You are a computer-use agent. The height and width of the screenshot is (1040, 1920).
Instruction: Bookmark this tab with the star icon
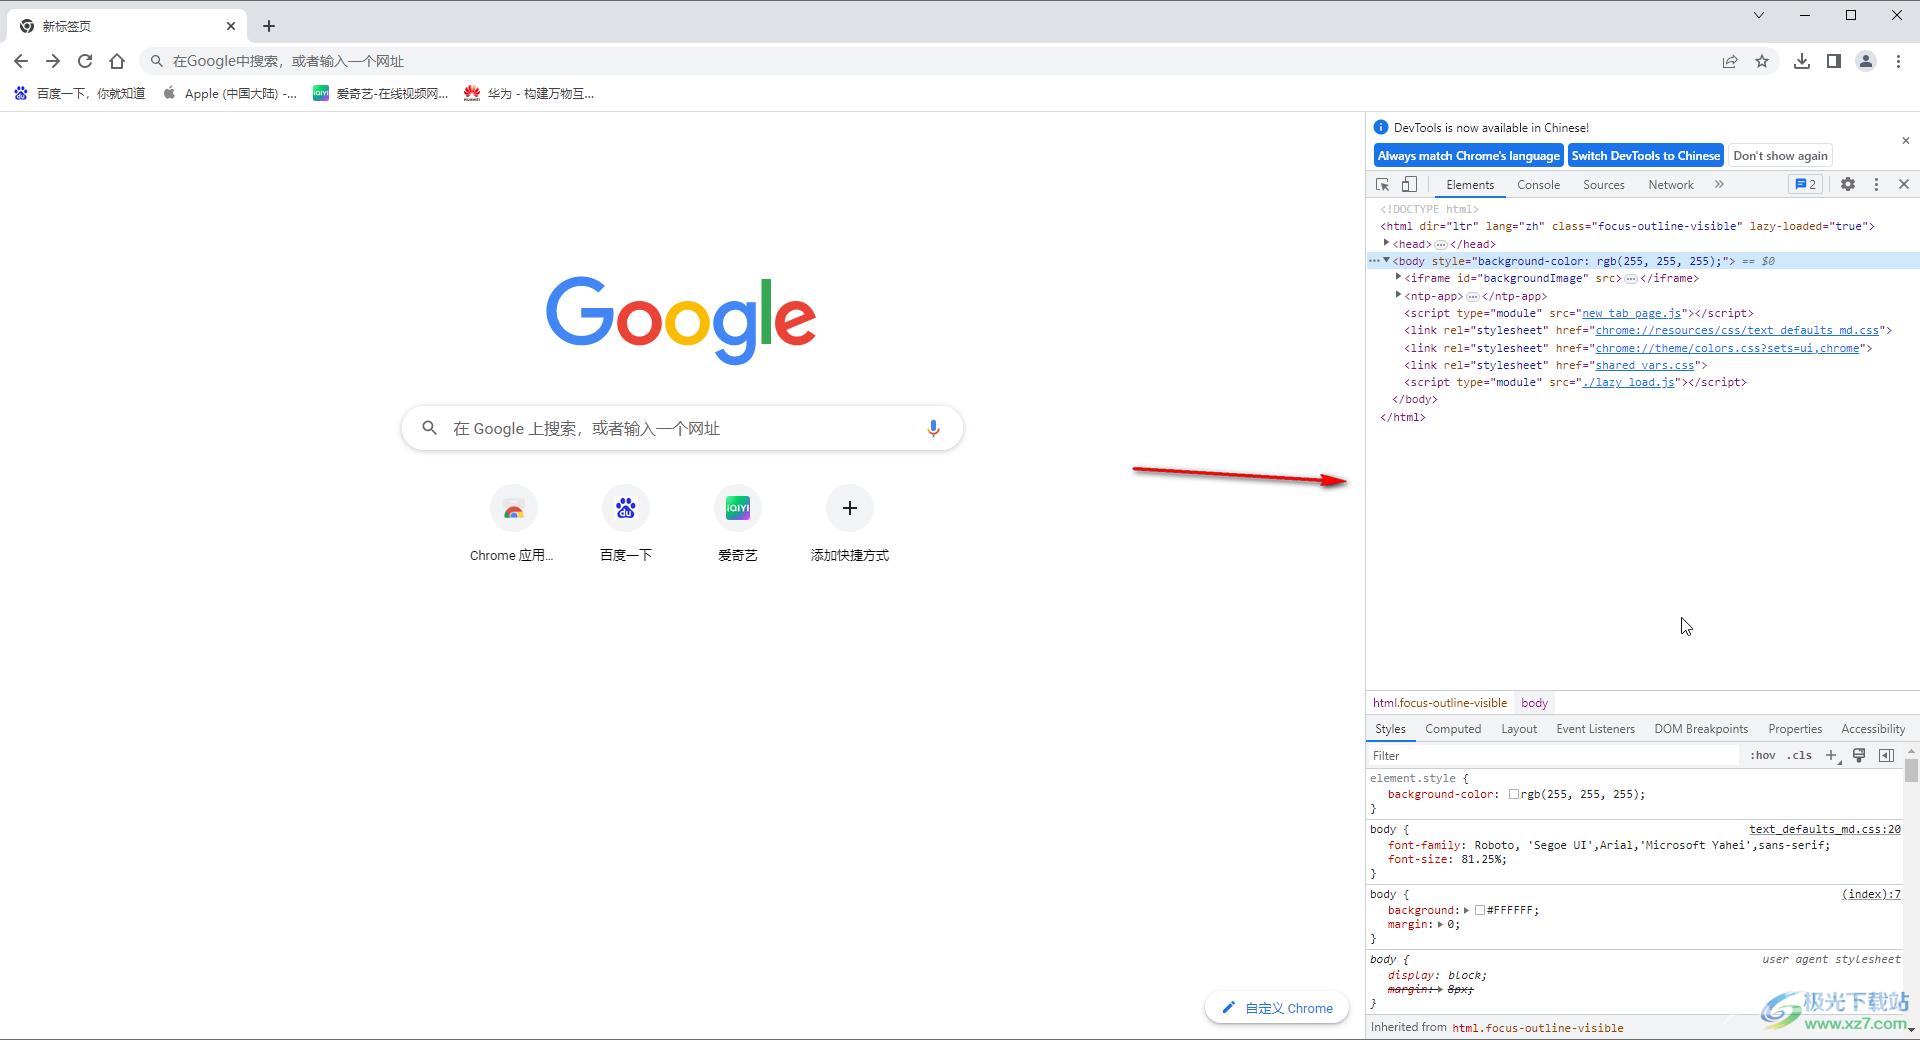1762,61
